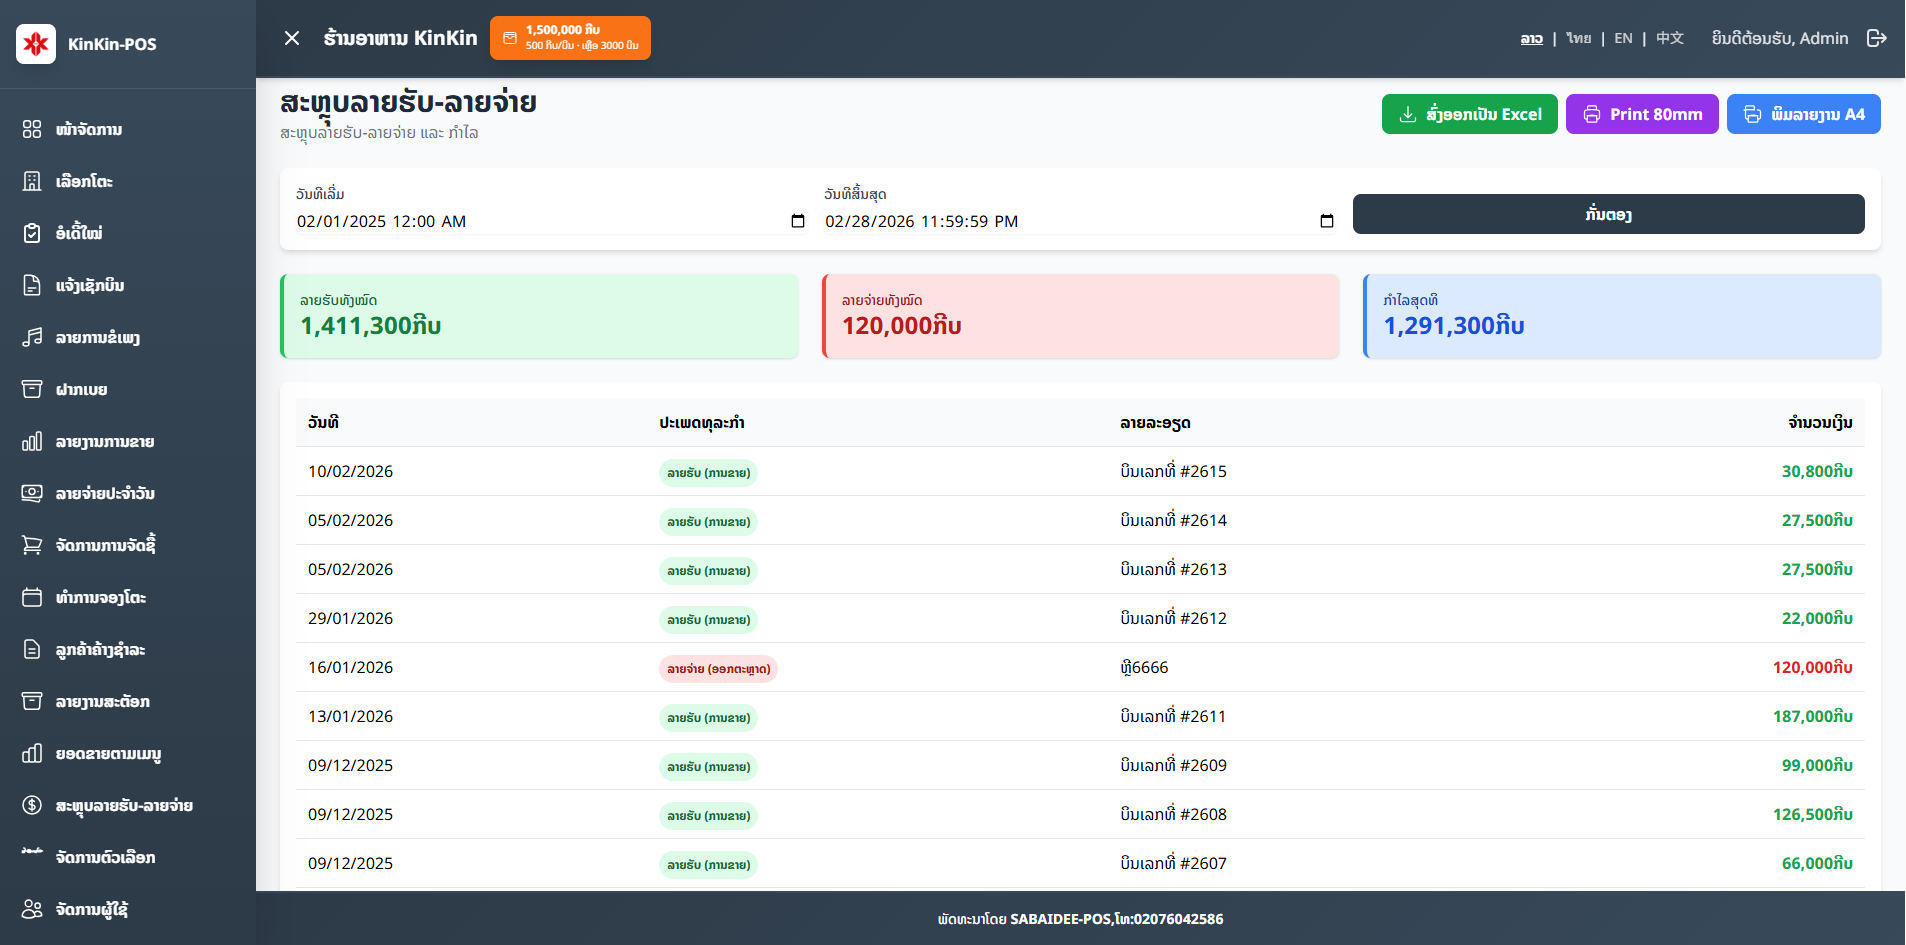Open the table booking calendar icon
The width and height of the screenshot is (1906, 945).
tap(32, 597)
